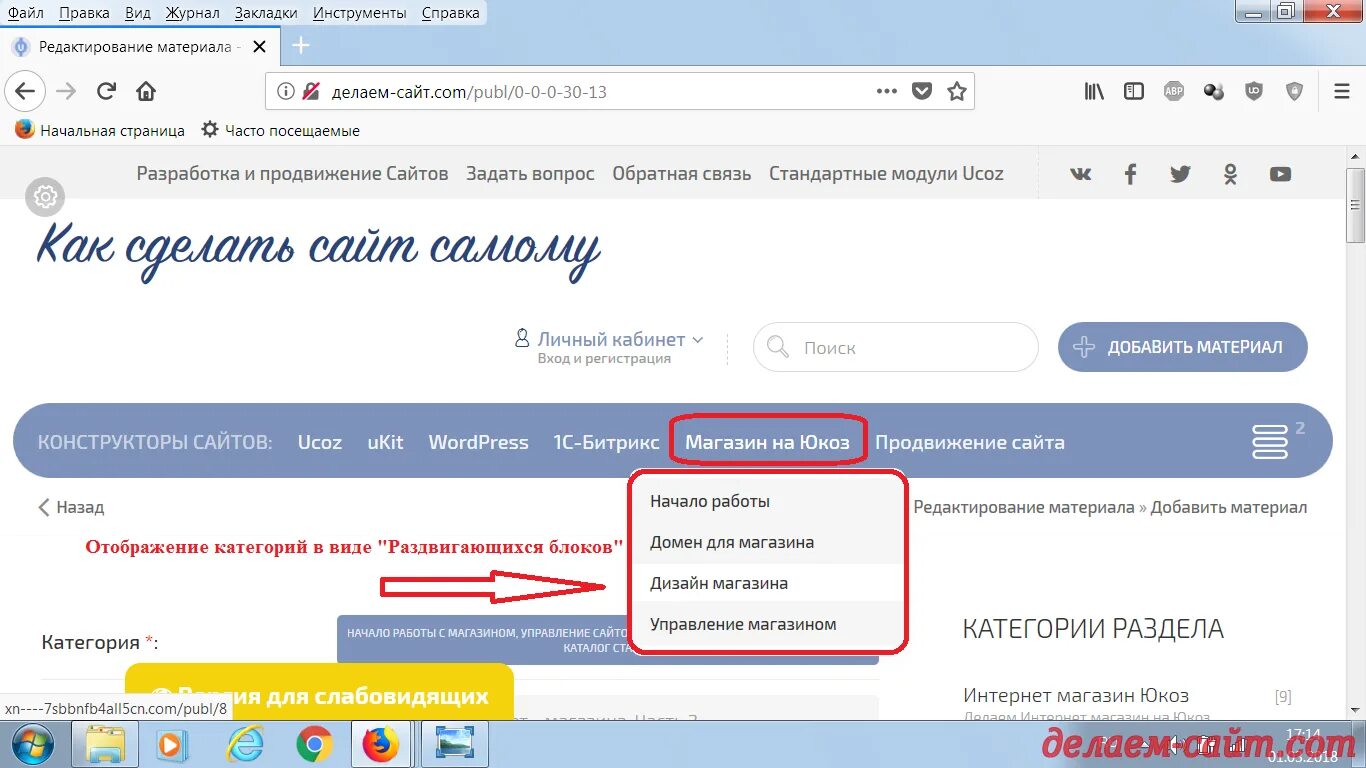This screenshot has height=768, width=1366.
Task: Open the Закладки menu
Action: click(x=266, y=13)
